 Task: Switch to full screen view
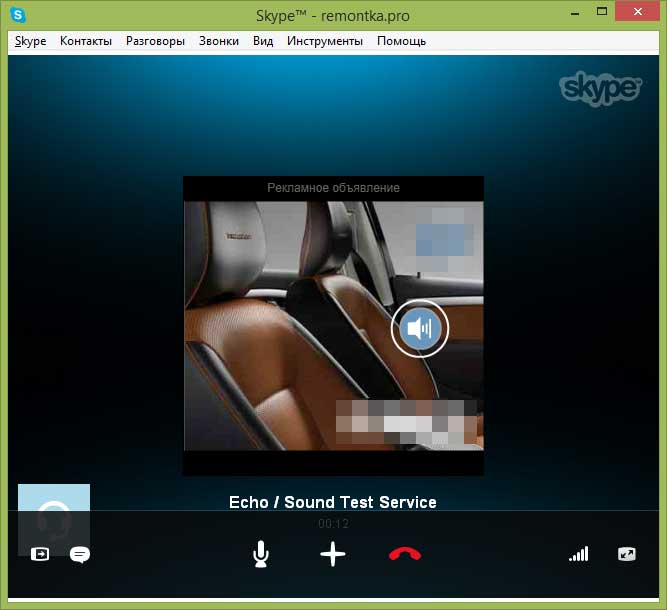627,554
